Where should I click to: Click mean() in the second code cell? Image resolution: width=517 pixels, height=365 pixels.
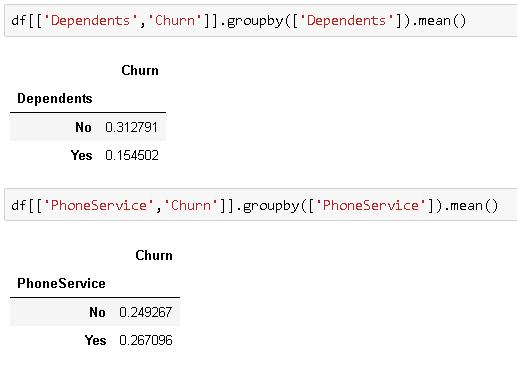474,205
